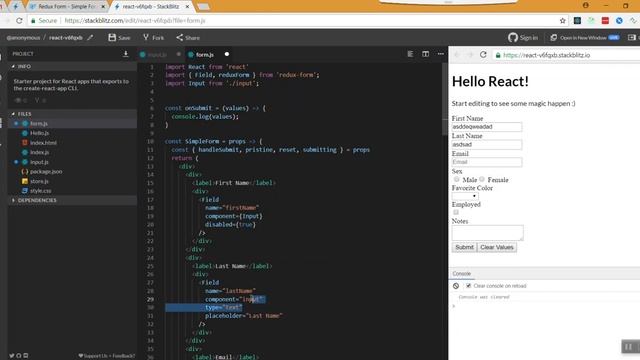
Task: Click the Open in New Window icon
Action: coord(553,38)
